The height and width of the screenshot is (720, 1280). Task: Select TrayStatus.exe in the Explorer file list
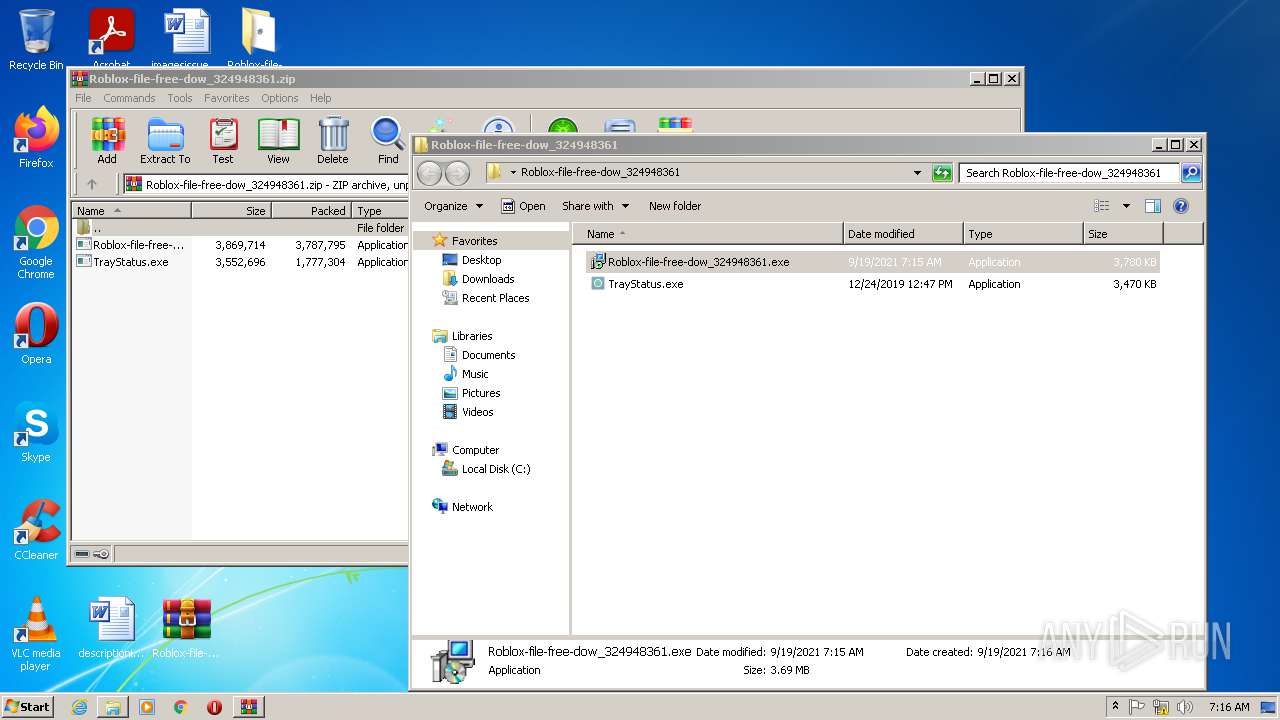click(645, 284)
